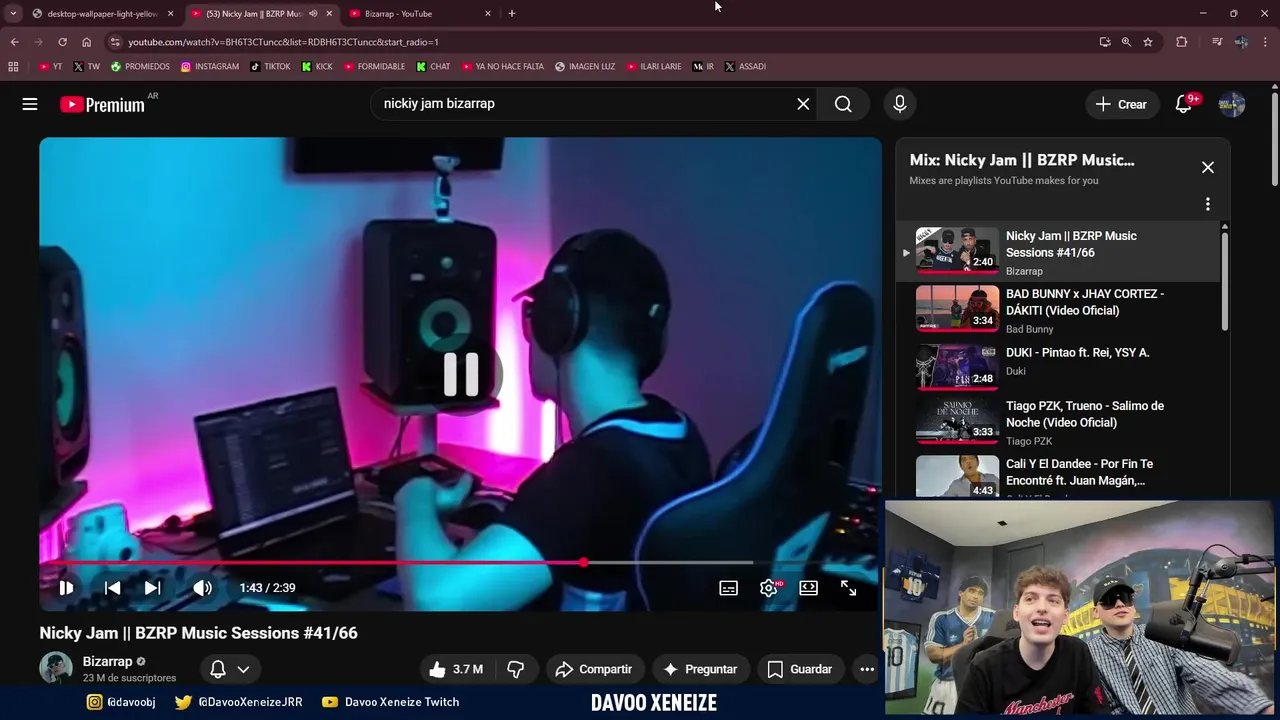The width and height of the screenshot is (1280, 720).
Task: Open a new browser tab
Action: [x=512, y=14]
